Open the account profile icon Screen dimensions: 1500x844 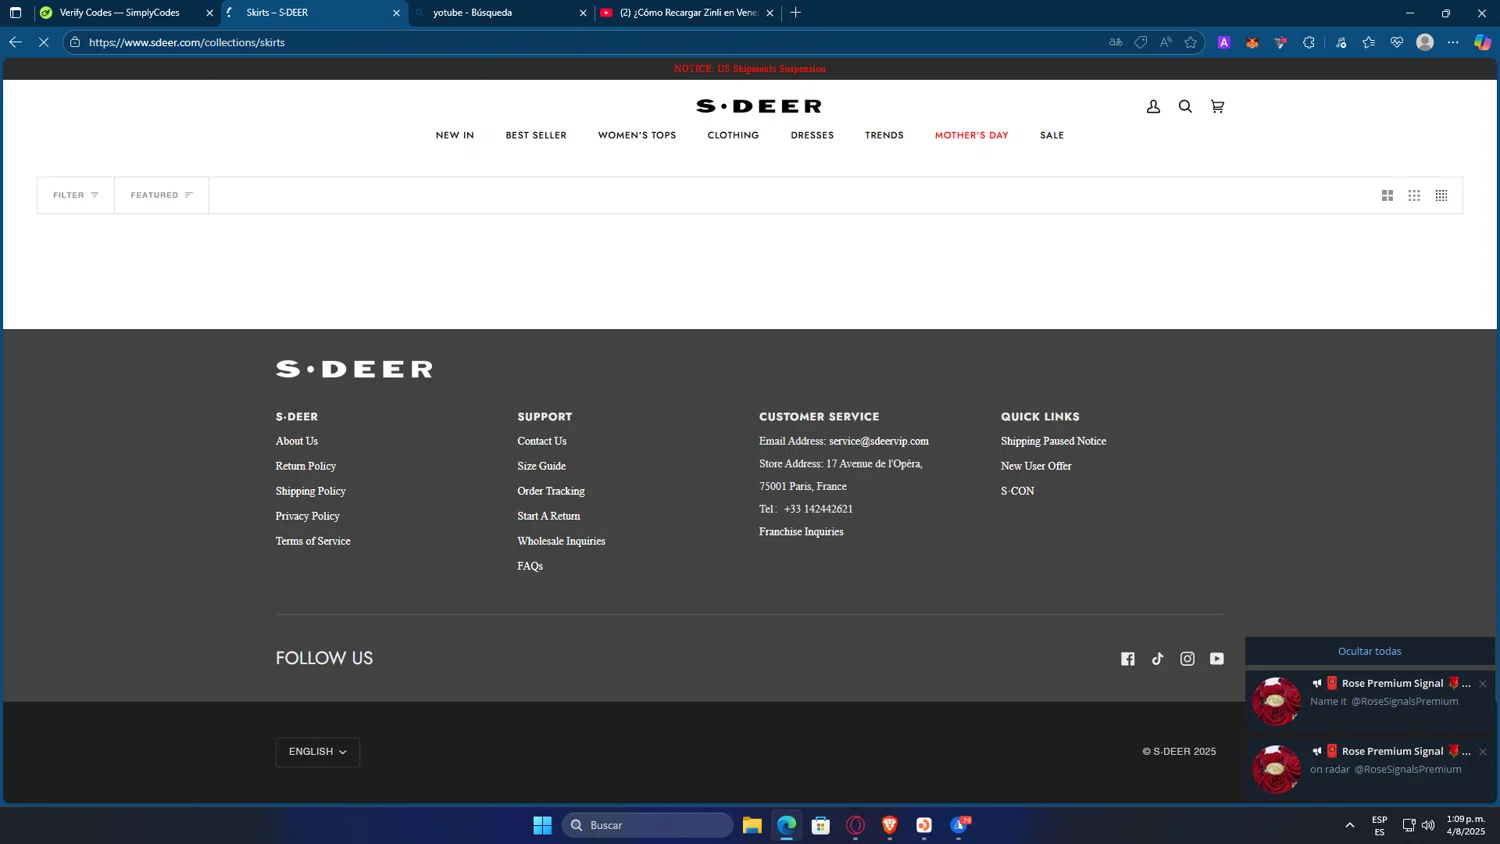[1153, 106]
